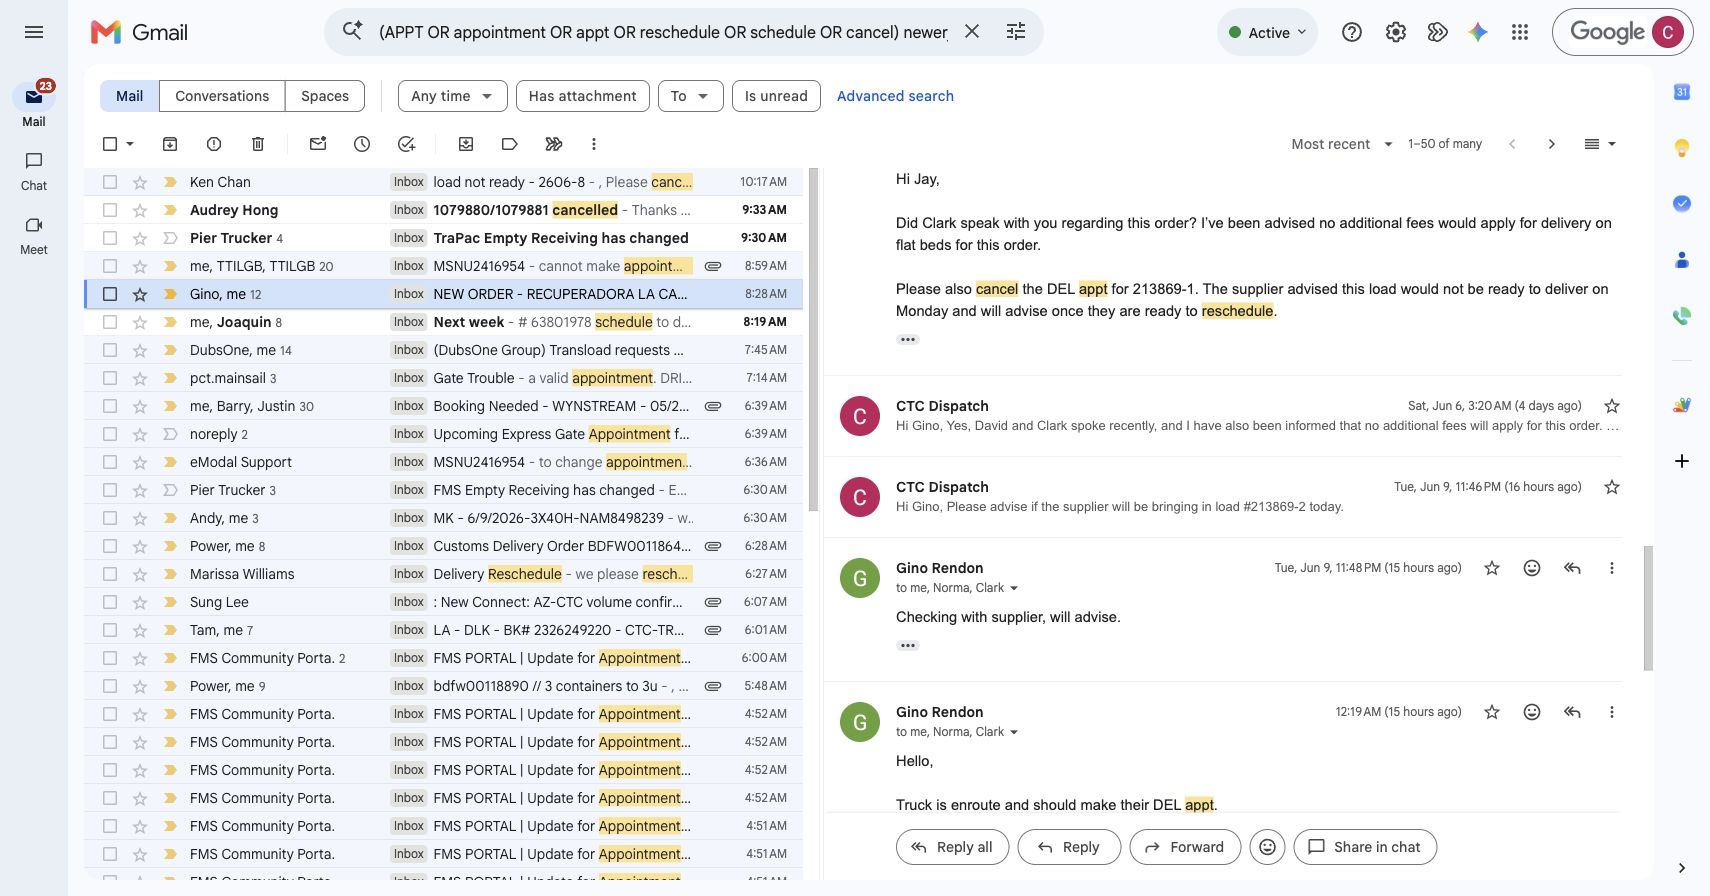Viewport: 1710px width, 896px height.
Task: Open Labels toolbar icon
Action: [510, 144]
